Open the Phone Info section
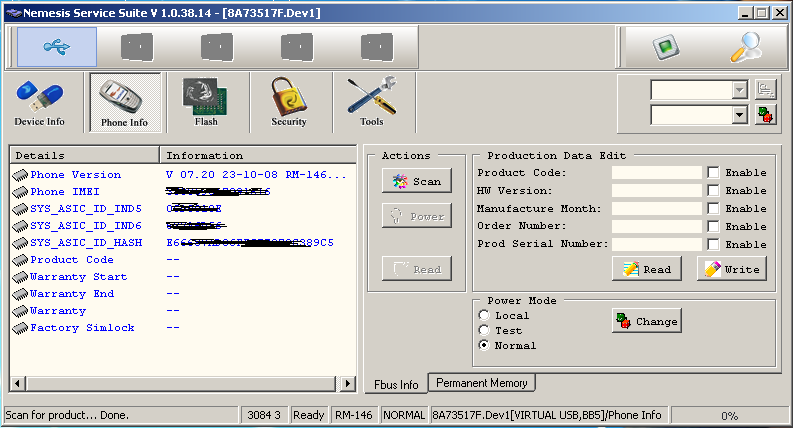Image resolution: width=793 pixels, height=428 pixels. (x=125, y=103)
